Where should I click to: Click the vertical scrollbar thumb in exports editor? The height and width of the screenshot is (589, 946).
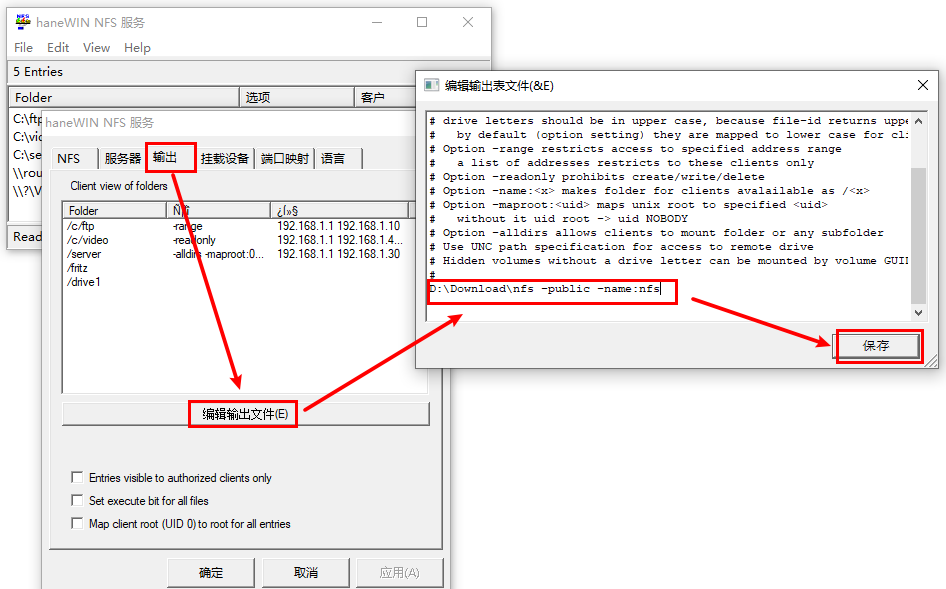coord(918,235)
